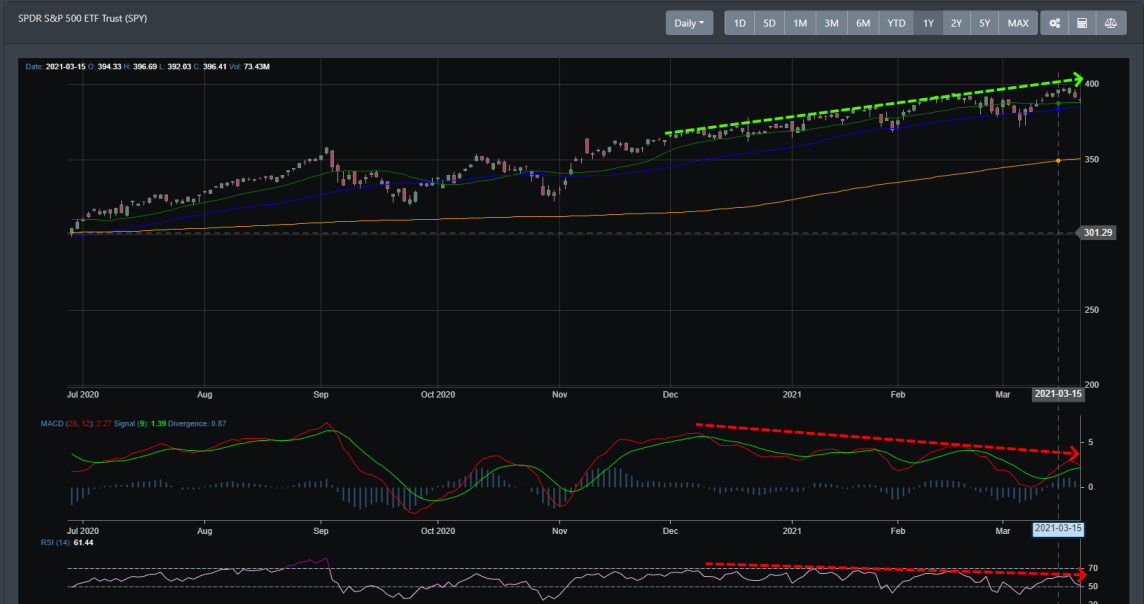Image resolution: width=1144 pixels, height=604 pixels.
Task: Click the Date 2021-03-15 readout at chart top
Action: 55,66
